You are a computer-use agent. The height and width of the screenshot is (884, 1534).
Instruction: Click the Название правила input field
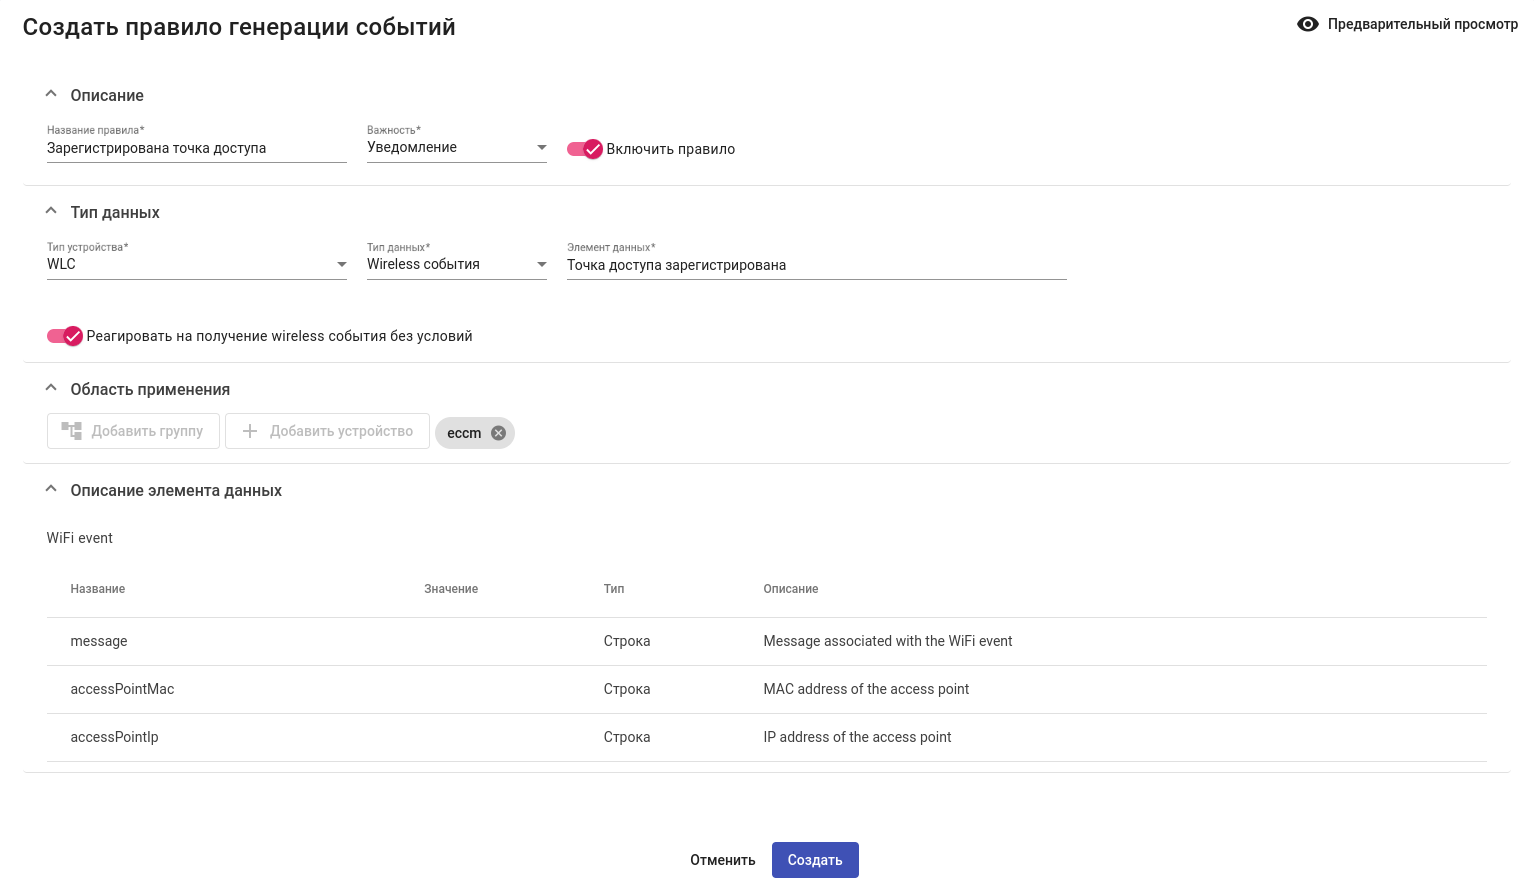196,149
